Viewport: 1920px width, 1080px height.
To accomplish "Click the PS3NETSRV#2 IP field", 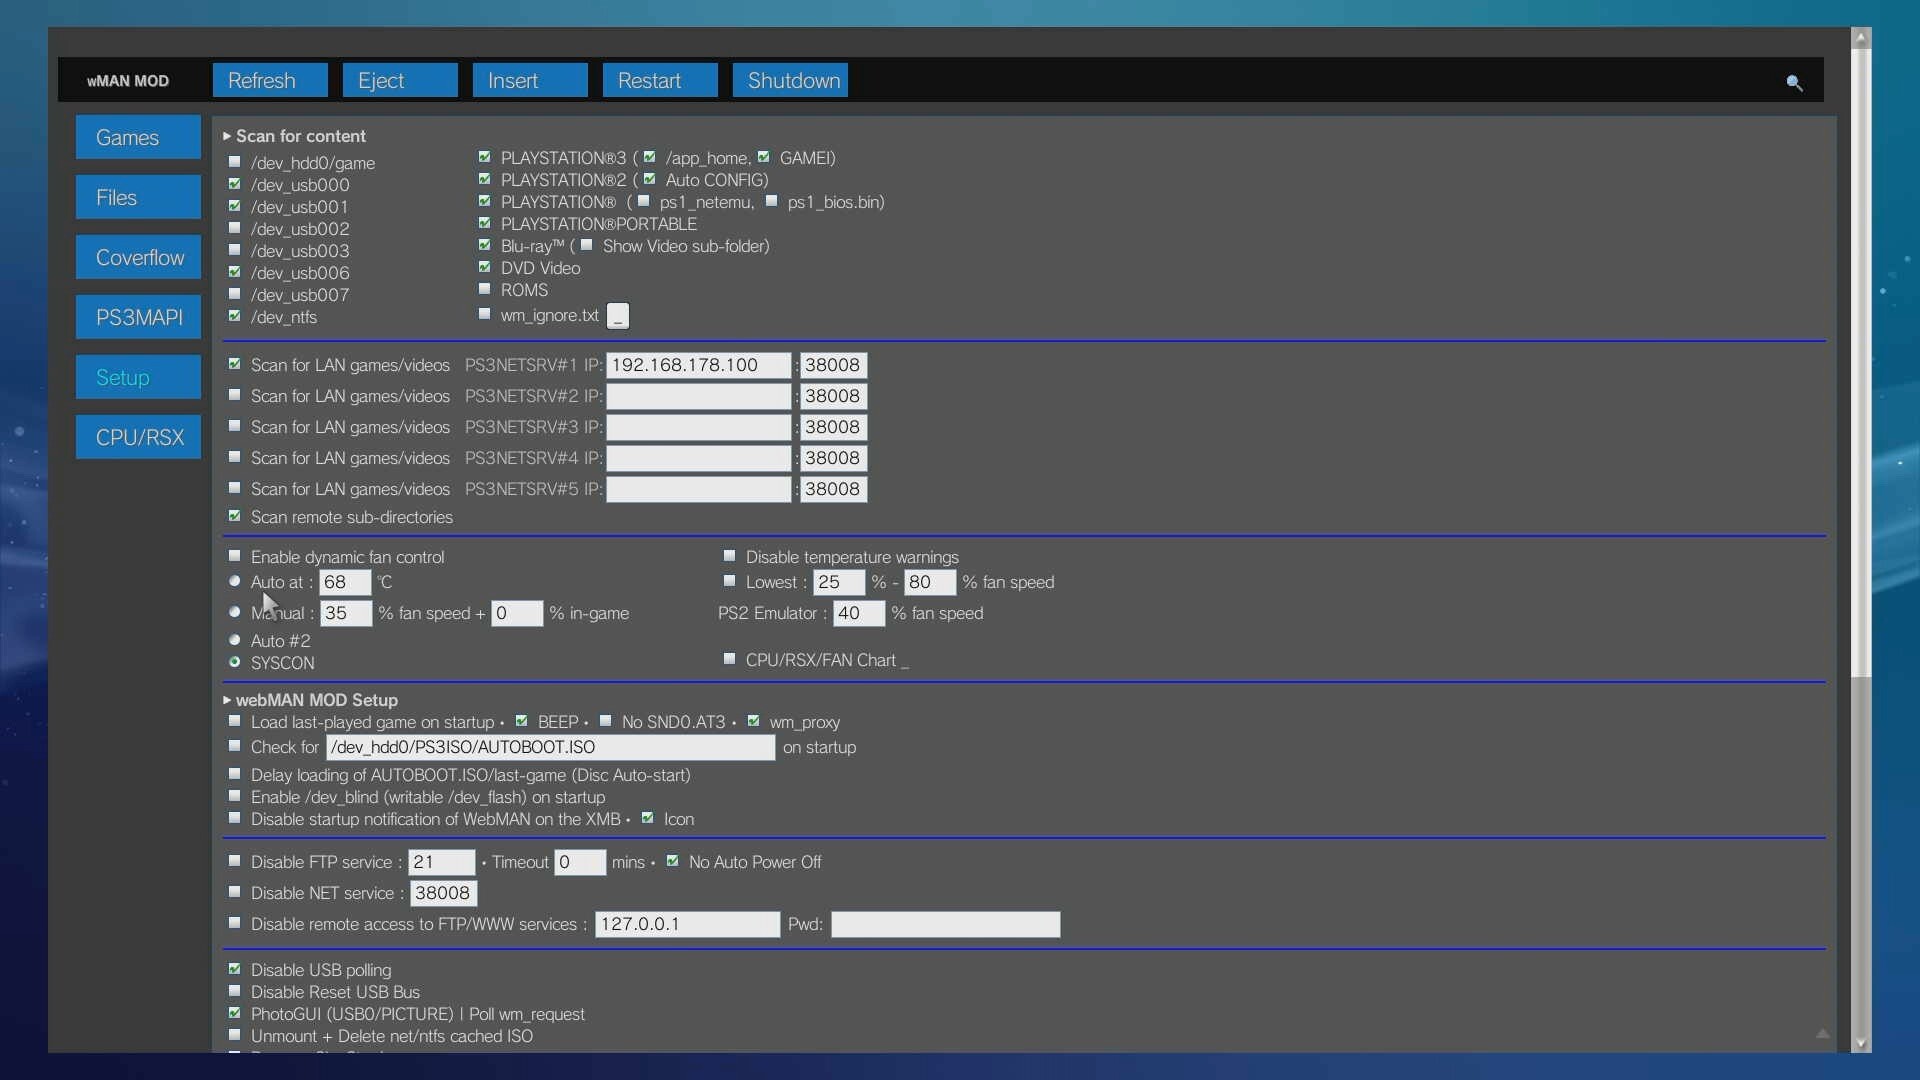I will click(698, 397).
